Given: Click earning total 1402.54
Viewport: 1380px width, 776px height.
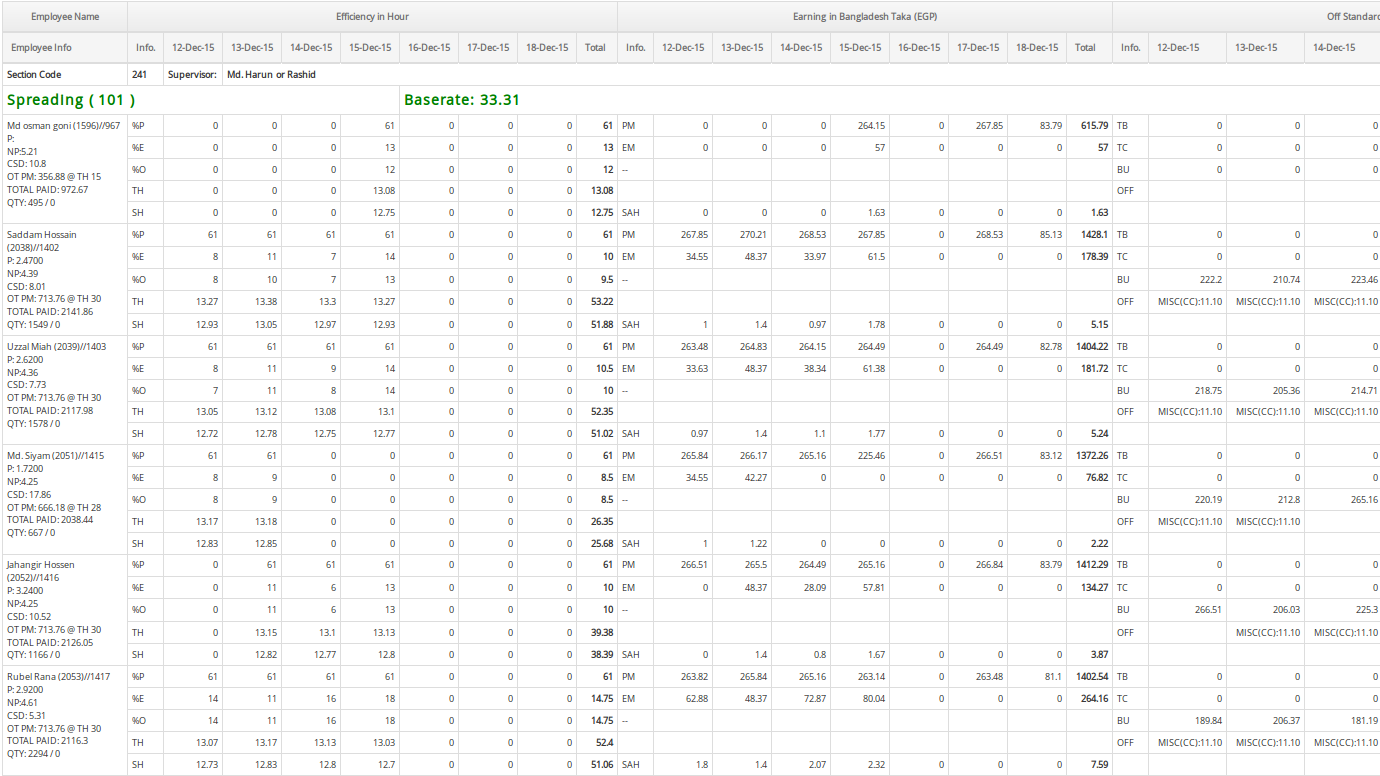Looking at the screenshot, I should click(1092, 677).
